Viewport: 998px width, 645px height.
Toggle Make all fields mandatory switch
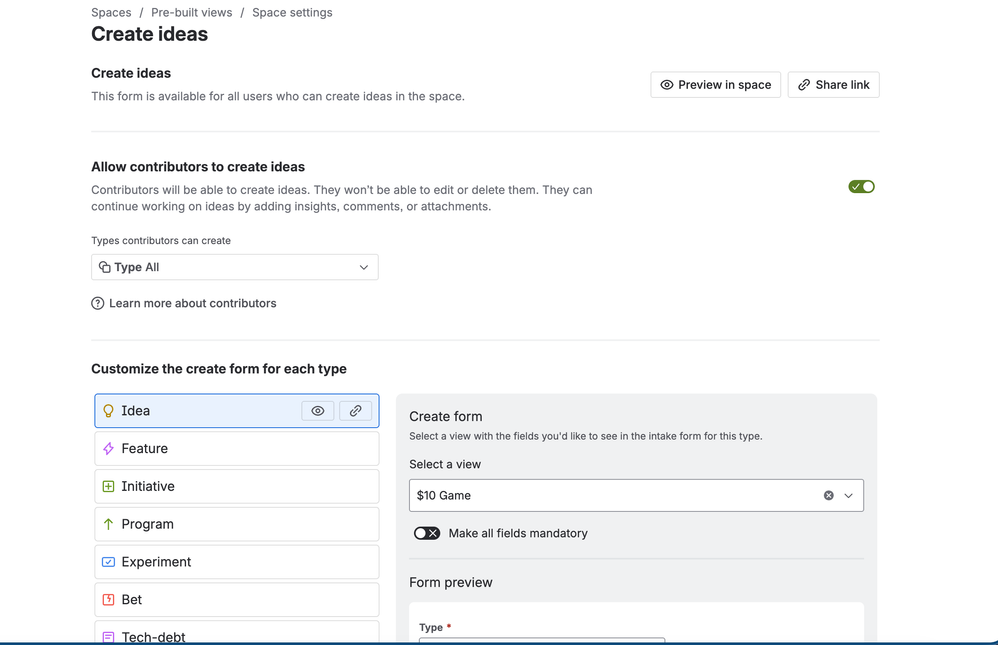[426, 534]
